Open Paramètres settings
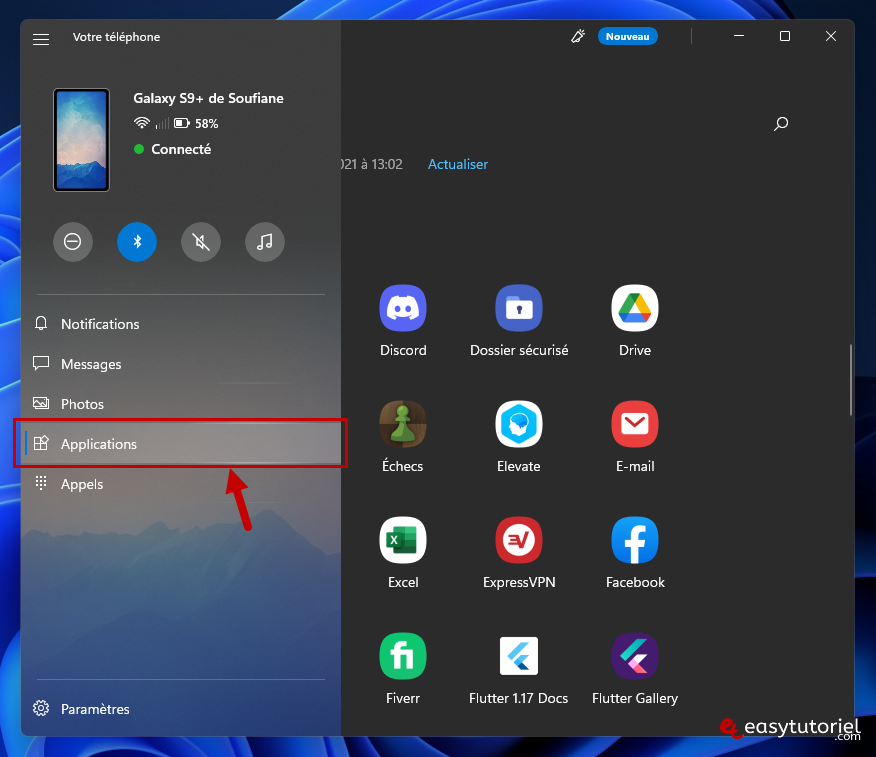 pyautogui.click(x=180, y=709)
